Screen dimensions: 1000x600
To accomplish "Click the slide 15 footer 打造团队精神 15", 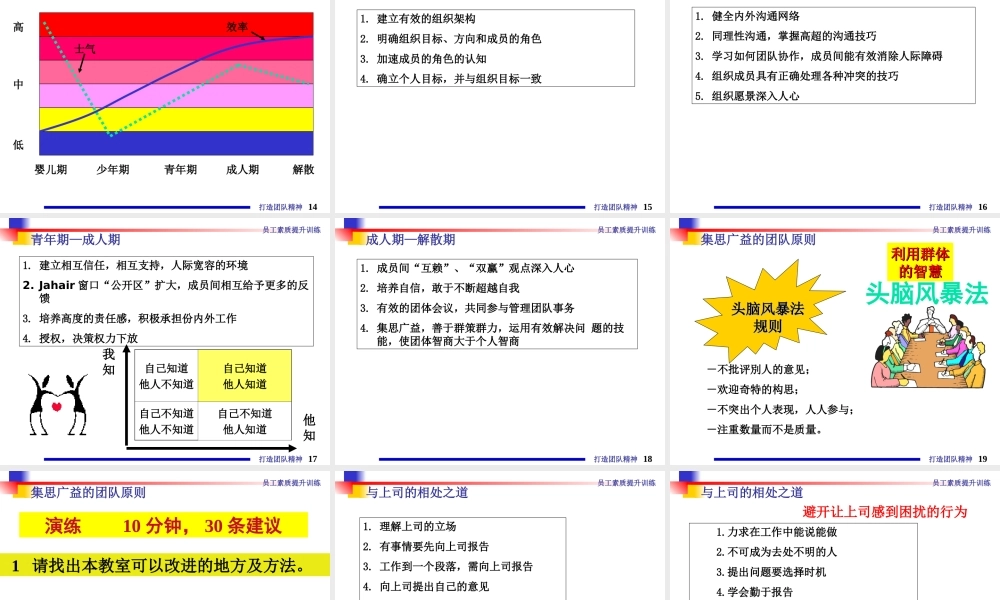I will [623, 207].
